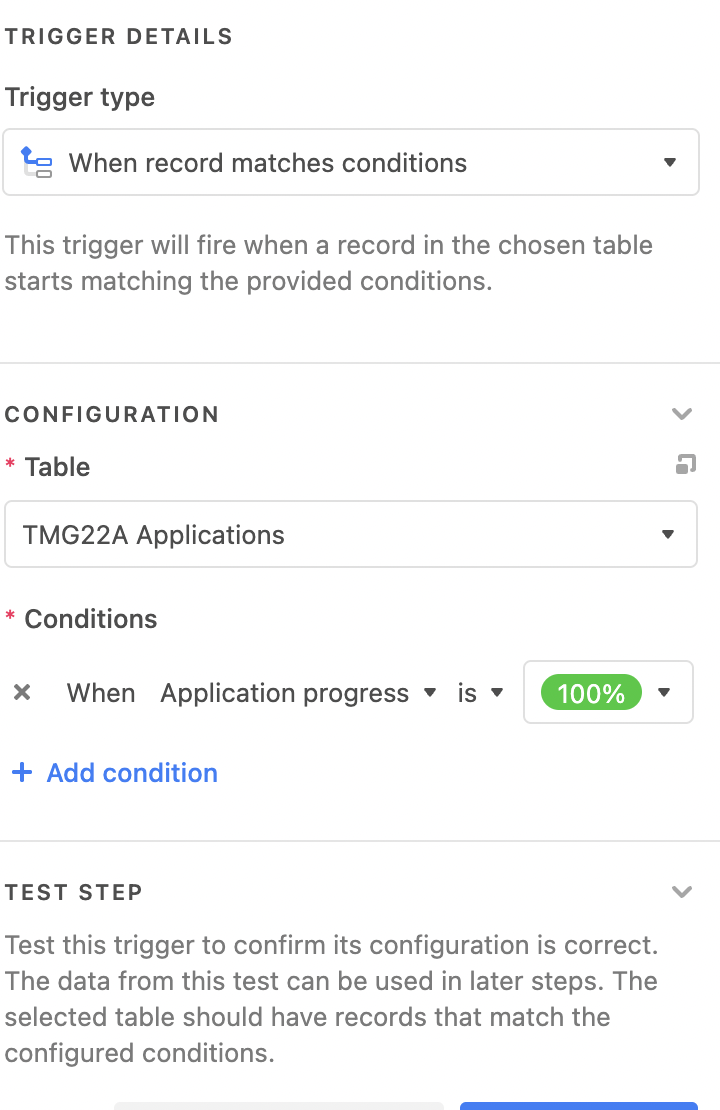Click the arrow on the Table dropdown
The image size is (720, 1110).
pyautogui.click(x=668, y=534)
